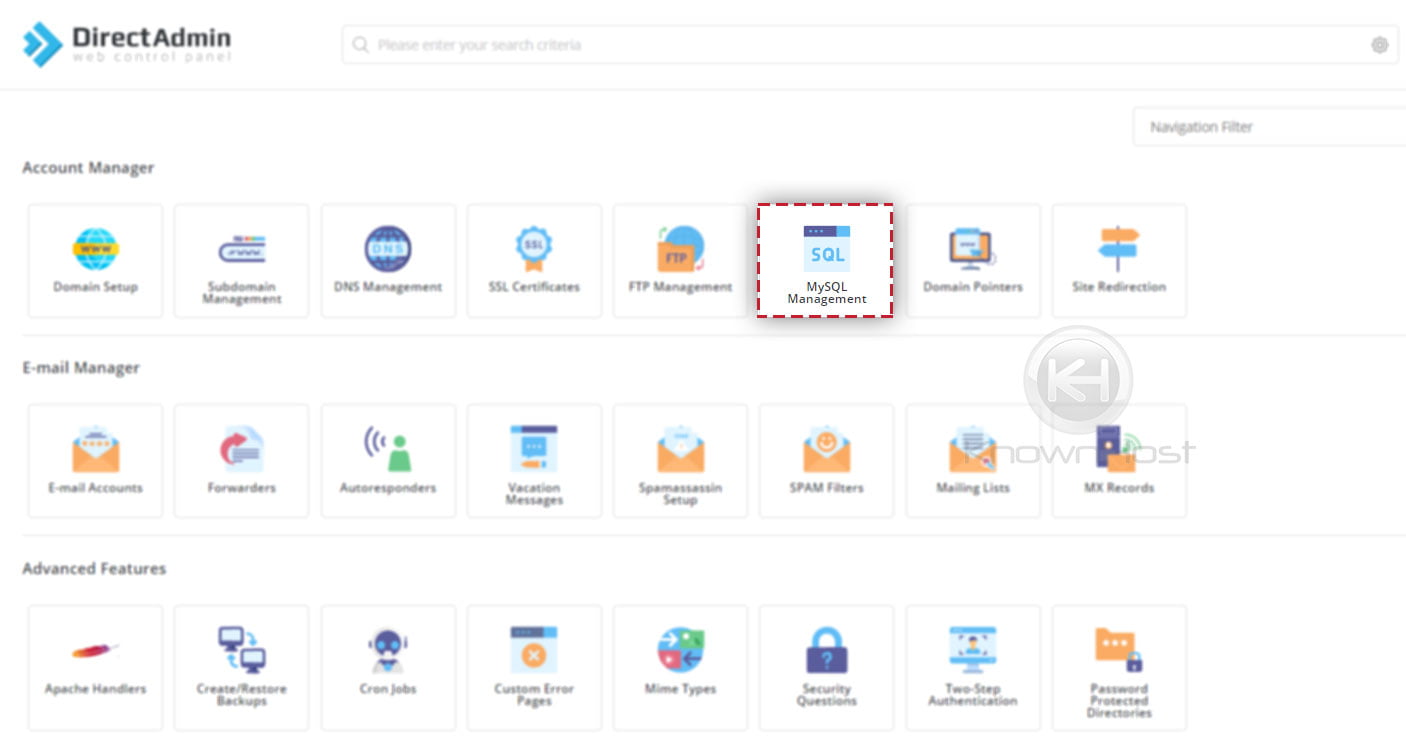Open DNS Management
This screenshot has height=741, width=1406.
(x=388, y=260)
